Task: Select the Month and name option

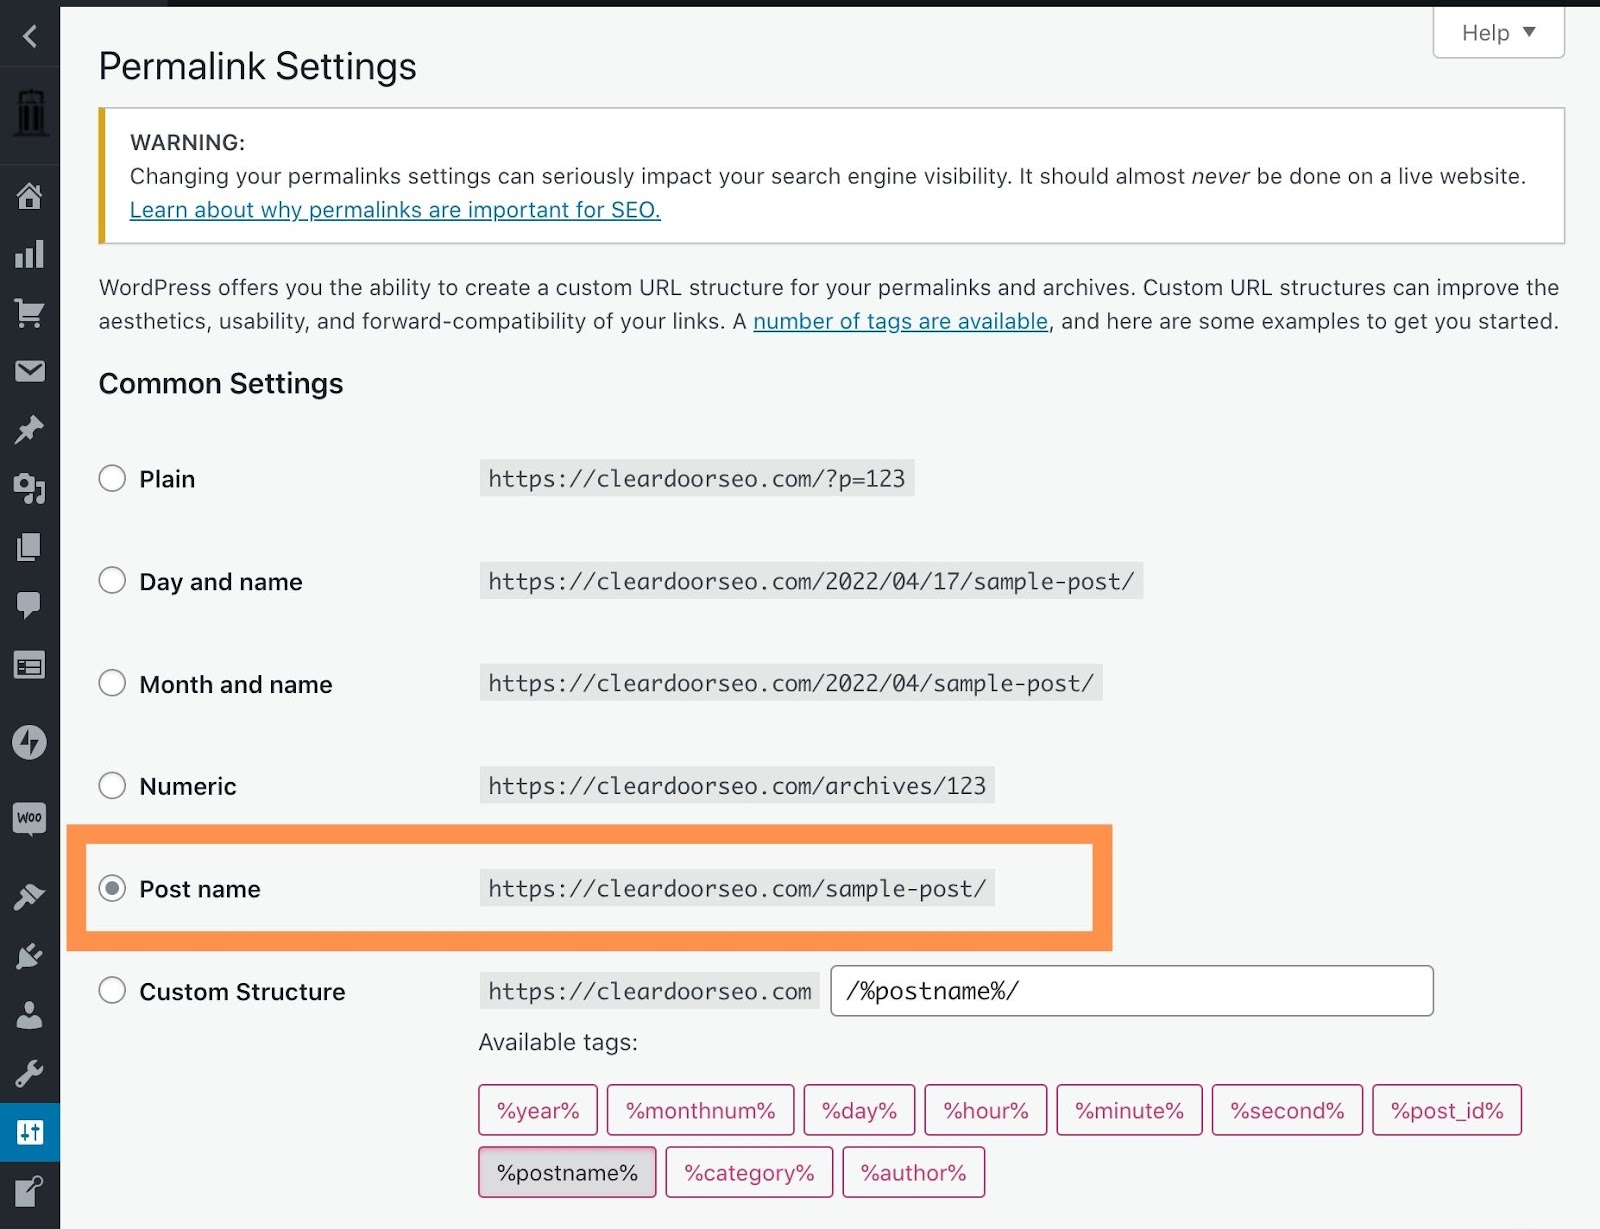Action: [112, 683]
